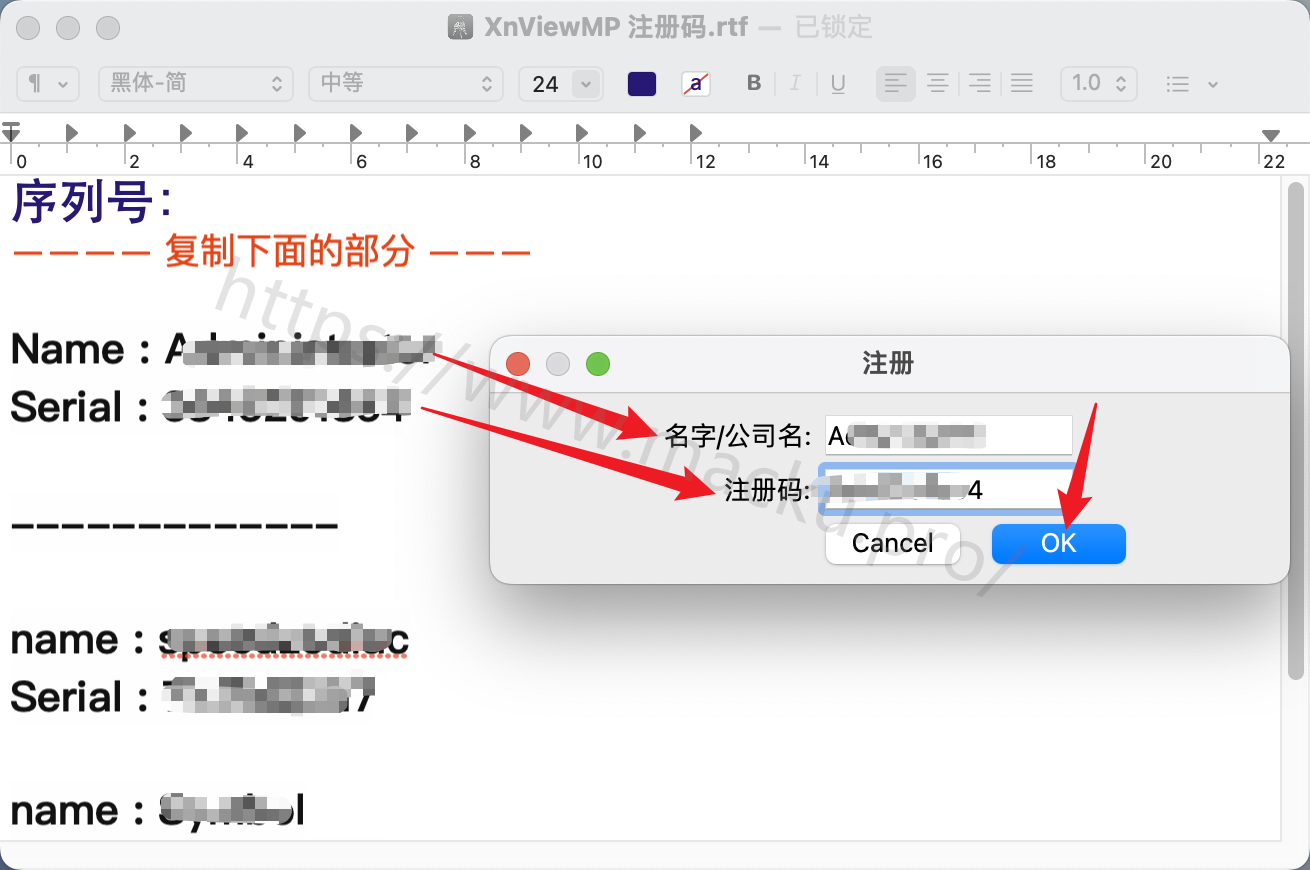Close the 注册 dialog with red button
The width and height of the screenshot is (1310, 870).
pos(518,364)
